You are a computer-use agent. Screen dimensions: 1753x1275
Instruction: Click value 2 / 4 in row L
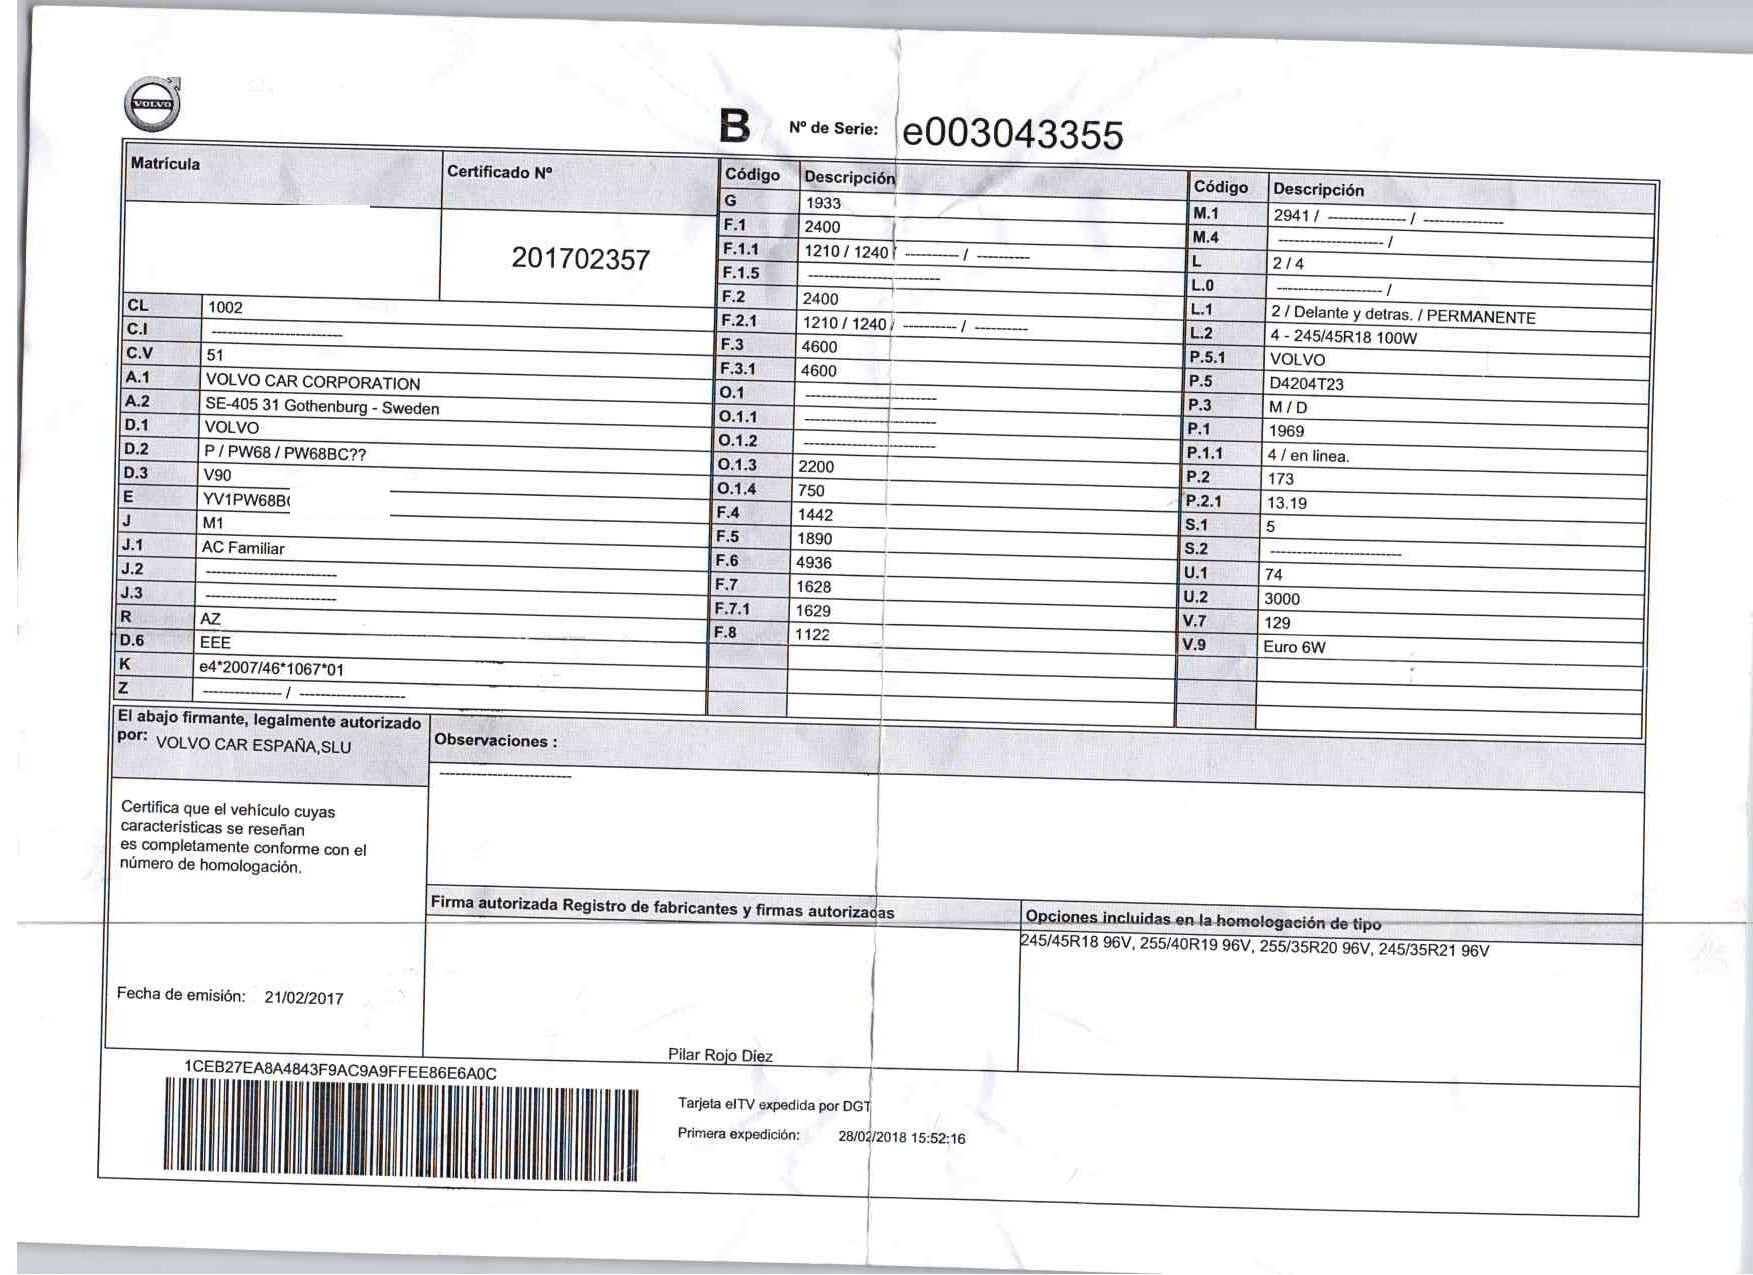tap(1288, 264)
